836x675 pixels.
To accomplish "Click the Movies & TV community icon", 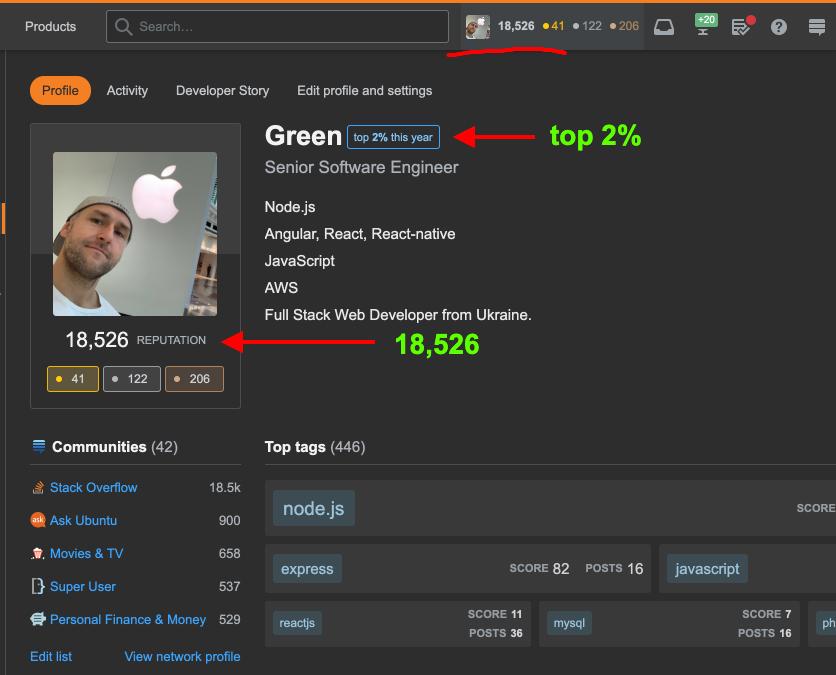I will click(38, 553).
